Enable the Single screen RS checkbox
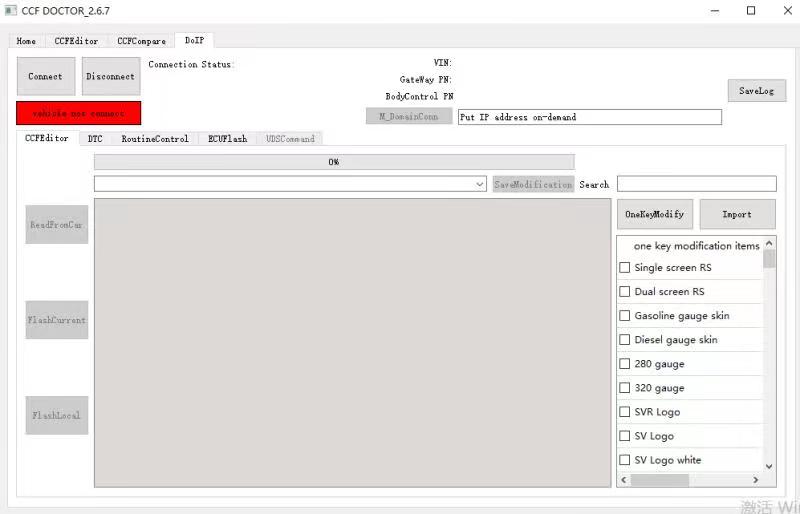Image resolution: width=800 pixels, height=514 pixels. [625, 268]
